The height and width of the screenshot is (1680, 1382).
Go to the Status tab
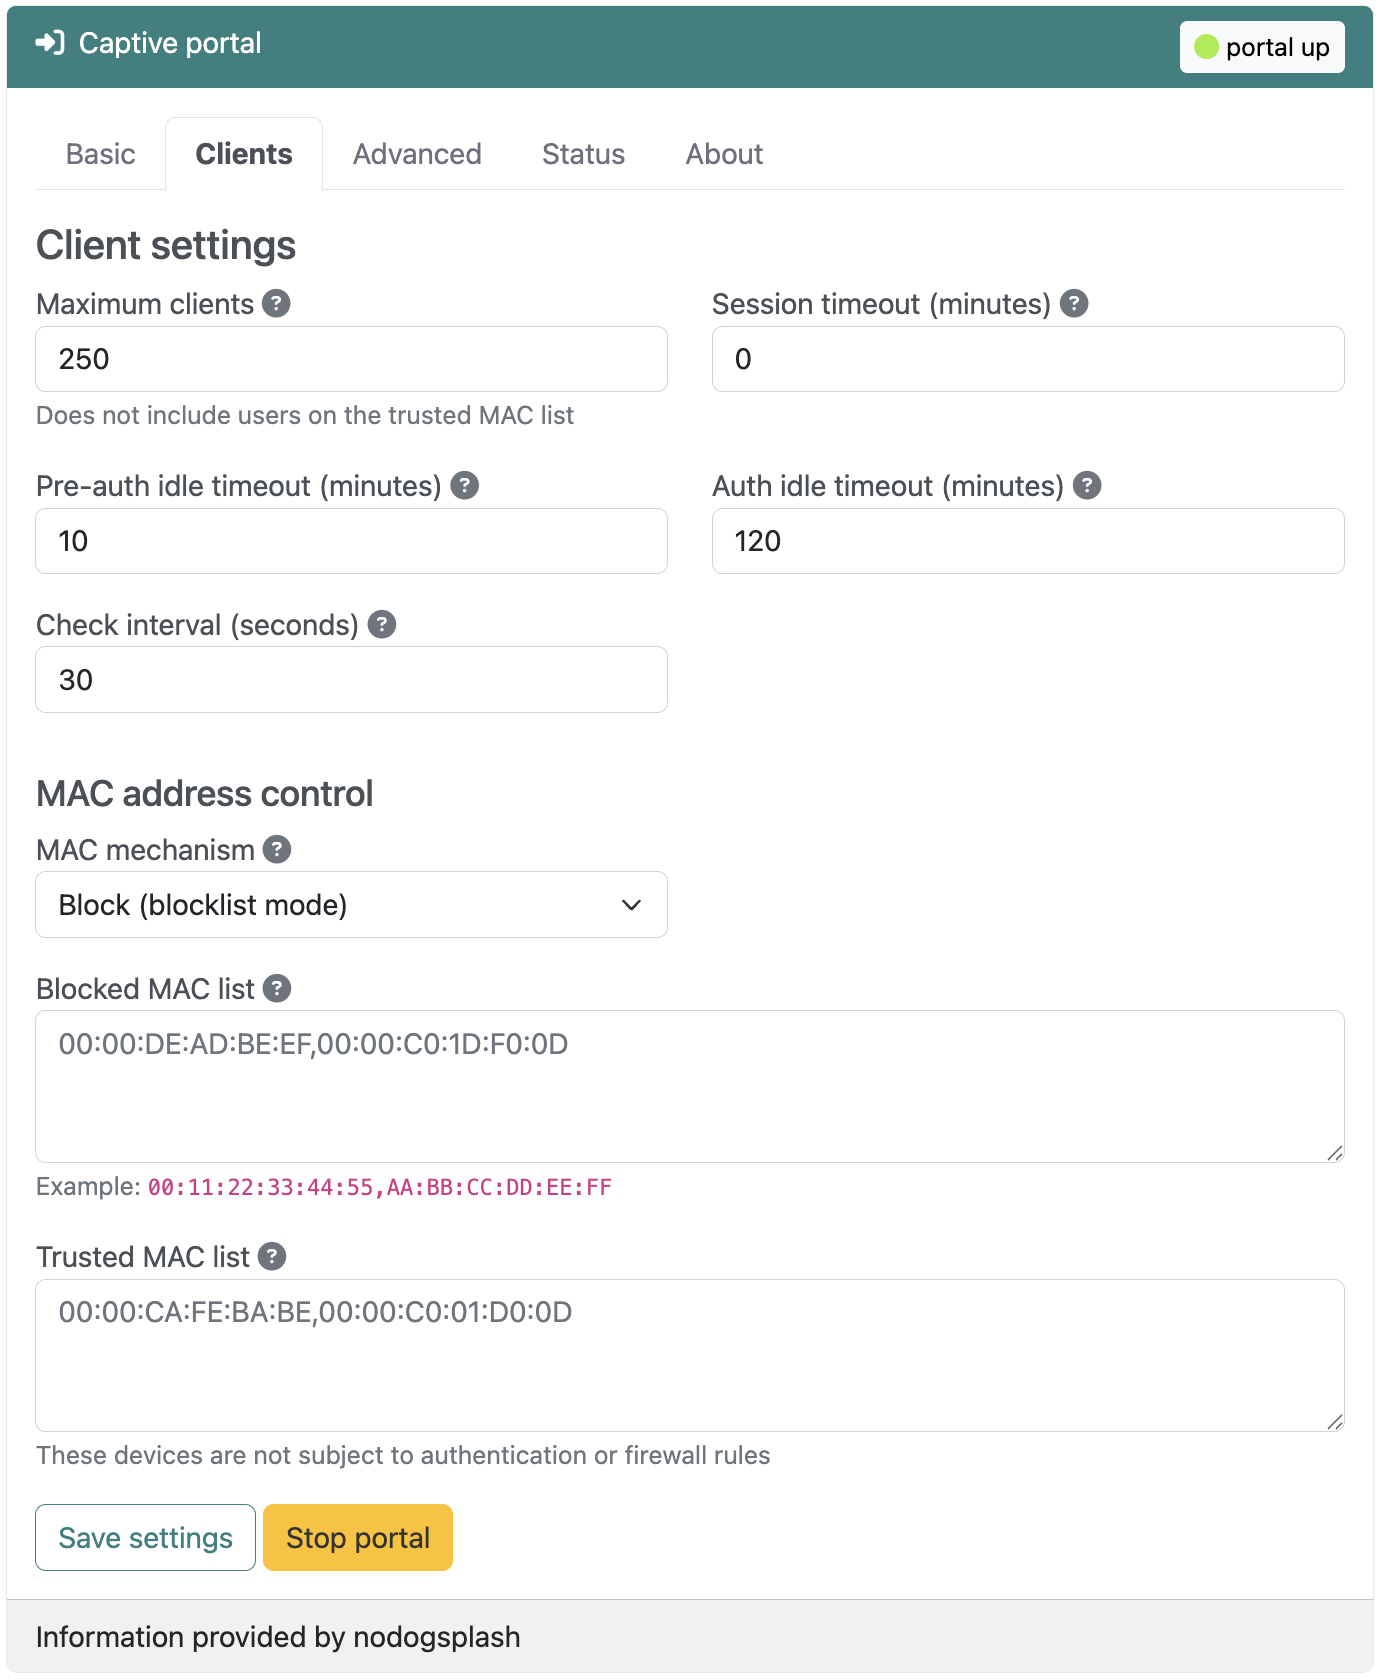pyautogui.click(x=583, y=154)
